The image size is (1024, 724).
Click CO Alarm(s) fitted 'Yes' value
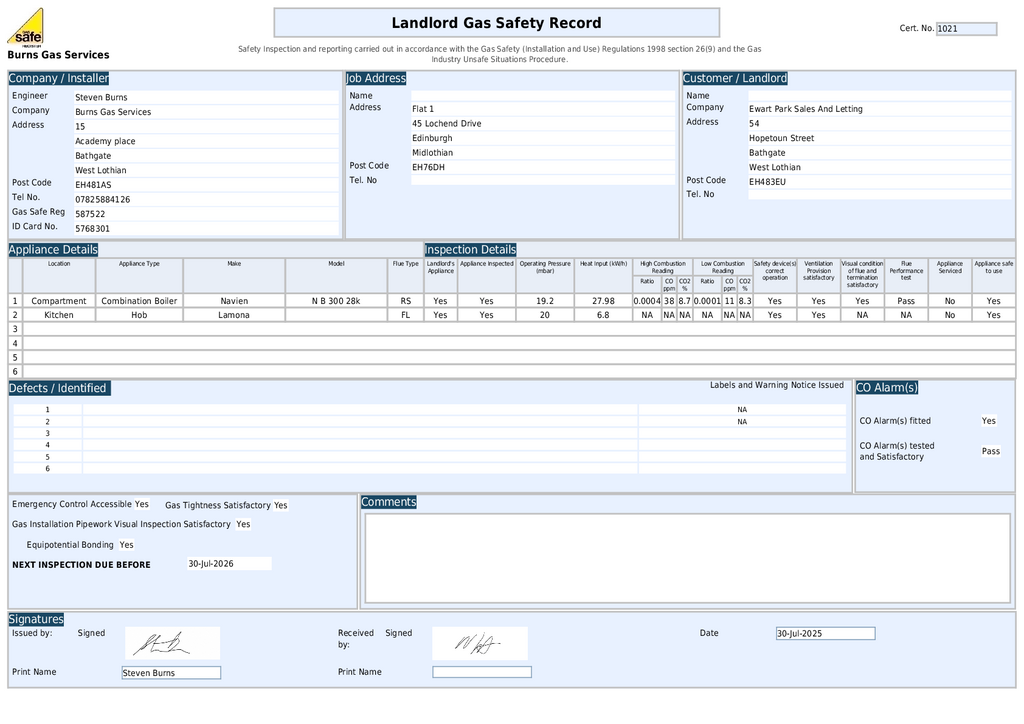989,421
